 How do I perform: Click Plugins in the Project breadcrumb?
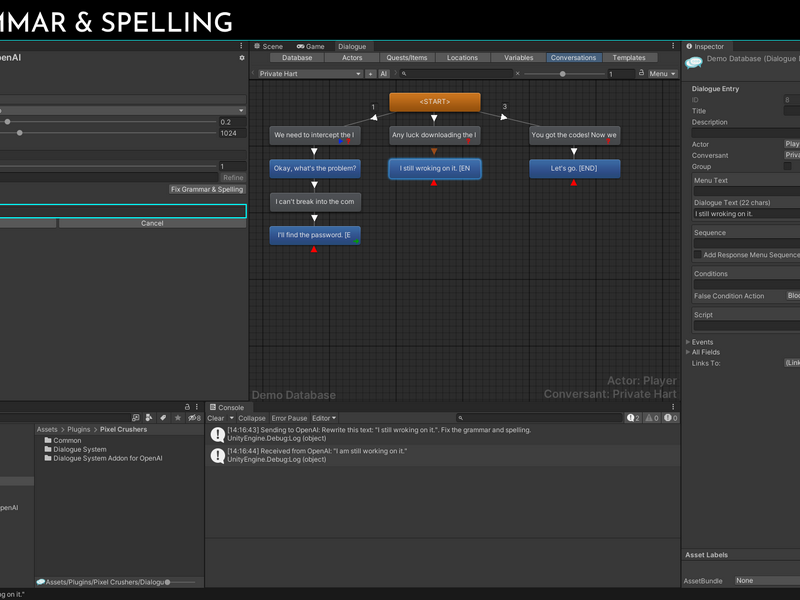click(x=79, y=430)
